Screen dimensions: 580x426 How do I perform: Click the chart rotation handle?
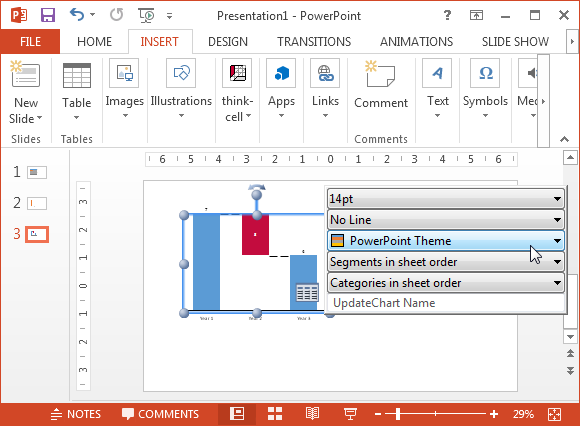[x=256, y=194]
